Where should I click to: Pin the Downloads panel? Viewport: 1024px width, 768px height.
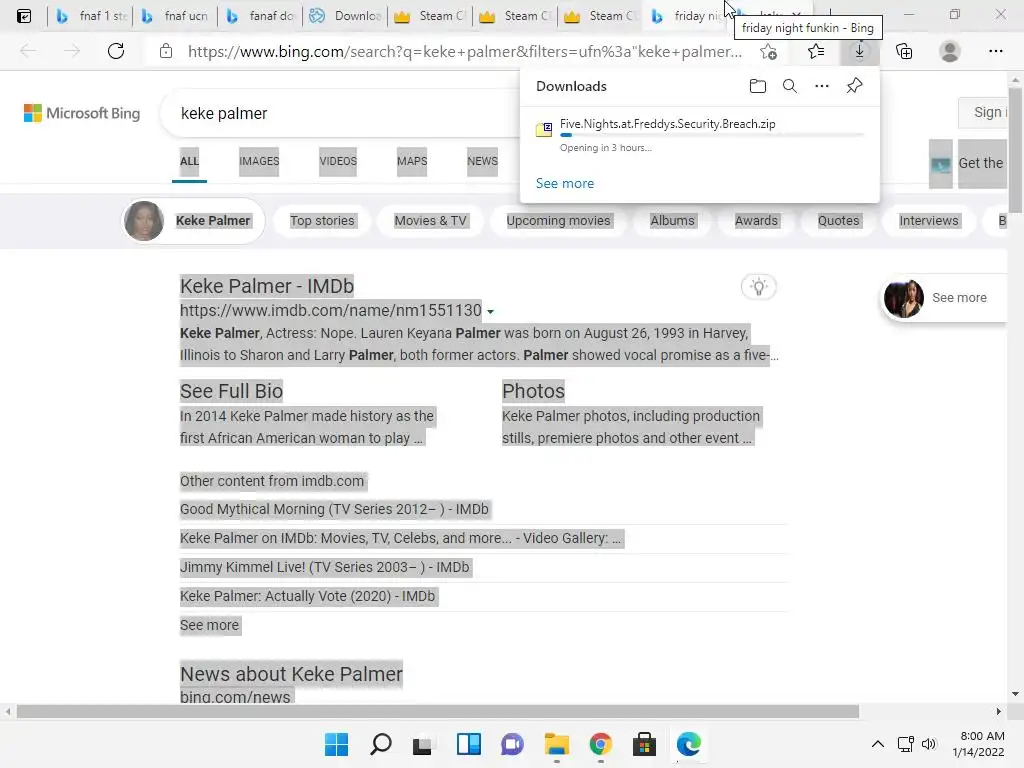[x=854, y=86]
